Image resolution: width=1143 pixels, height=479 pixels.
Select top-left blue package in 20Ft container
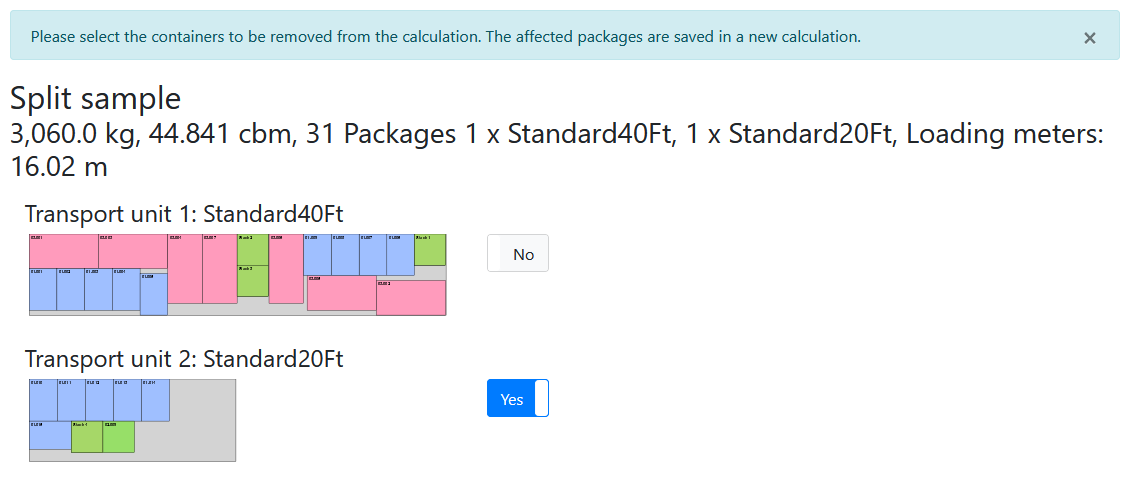click(x=43, y=400)
